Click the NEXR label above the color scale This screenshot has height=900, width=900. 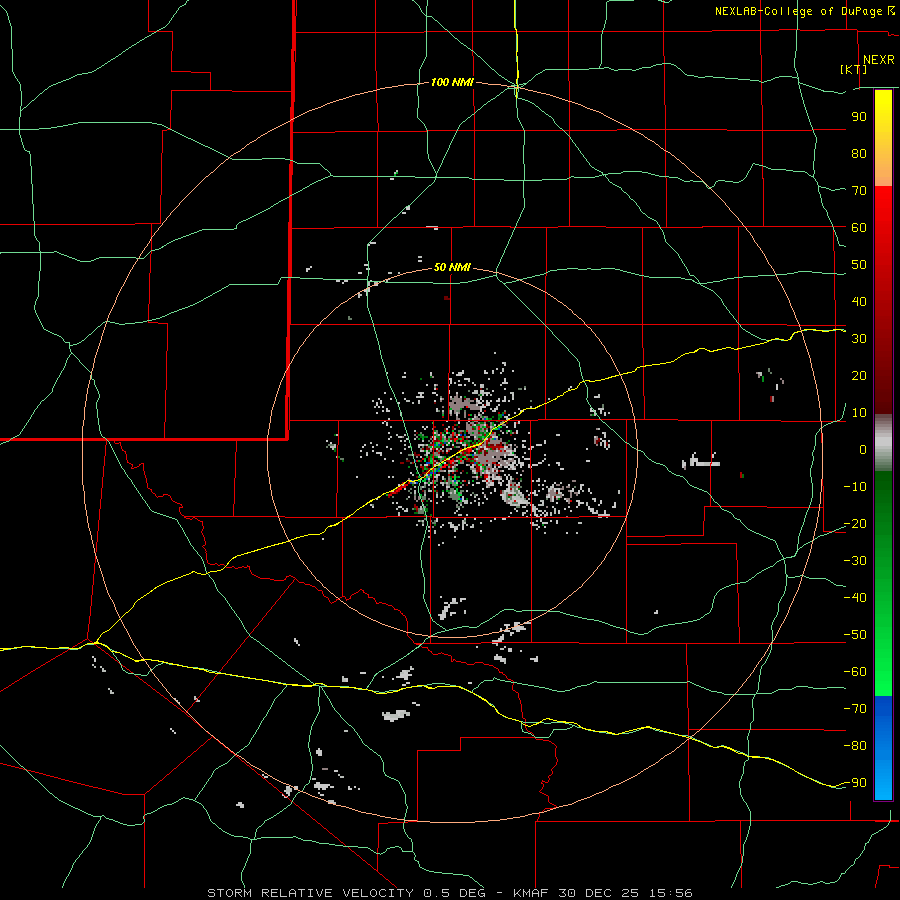coord(878,60)
